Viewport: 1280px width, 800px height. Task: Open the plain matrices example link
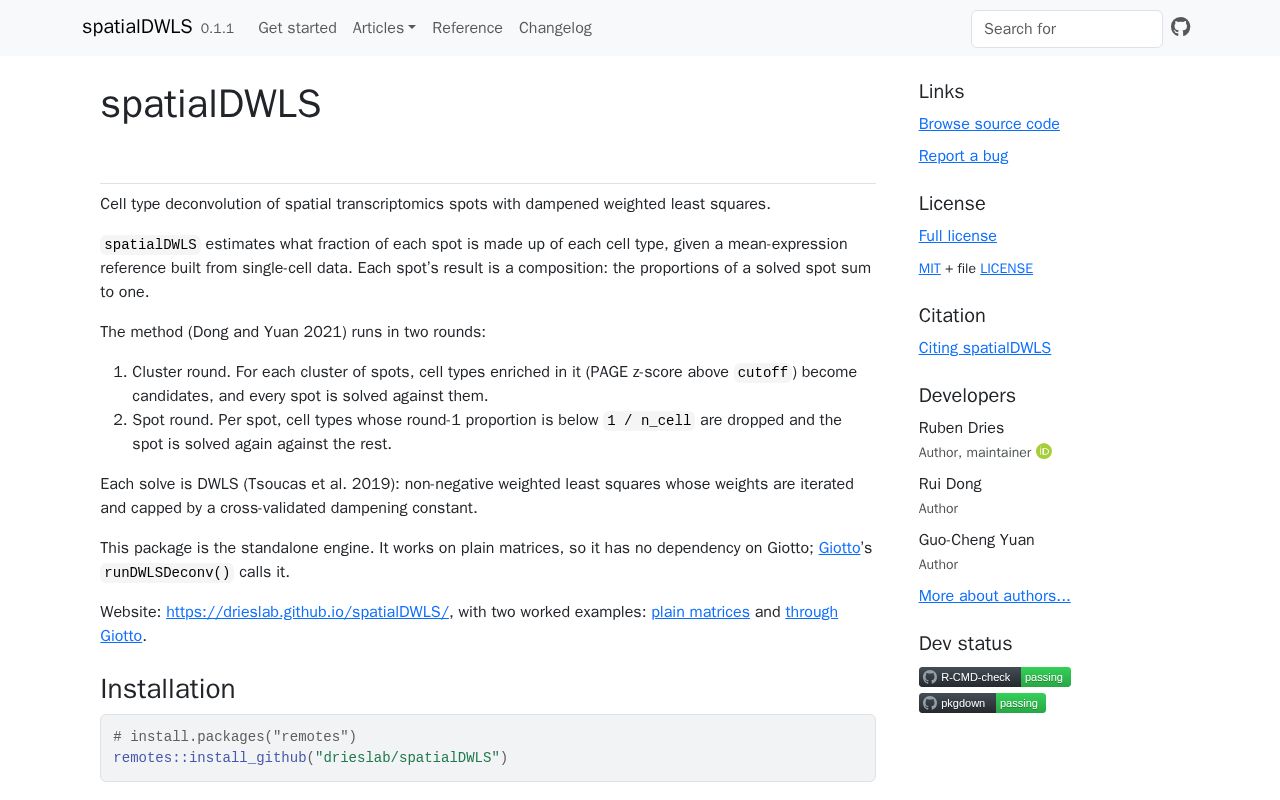[x=700, y=612]
